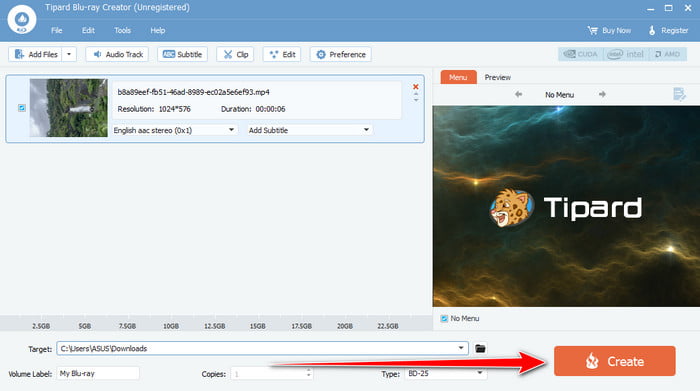Toggle the No Menu checkbox
700x391 pixels.
coord(444,318)
